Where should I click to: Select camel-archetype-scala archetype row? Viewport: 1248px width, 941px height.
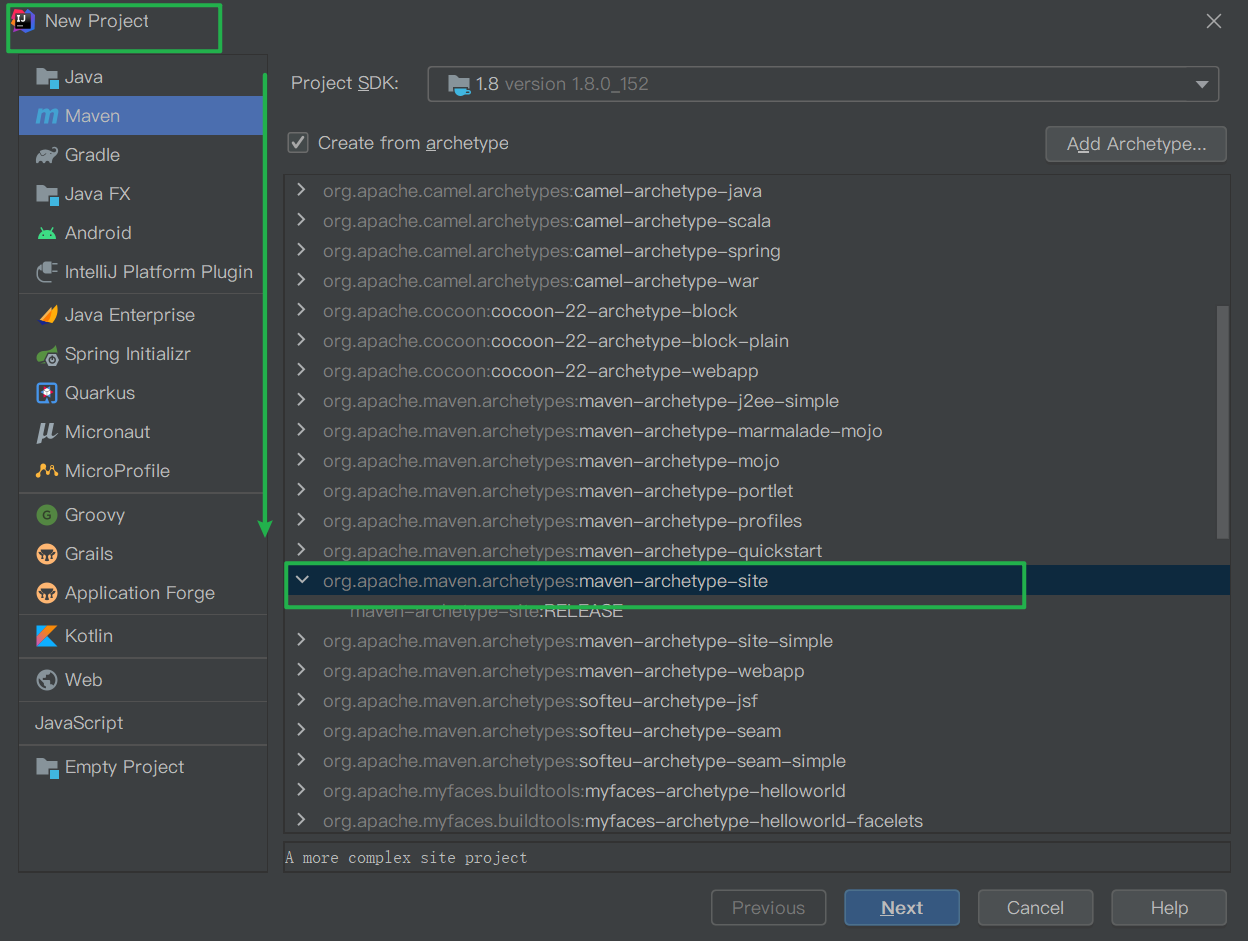[x=757, y=220]
